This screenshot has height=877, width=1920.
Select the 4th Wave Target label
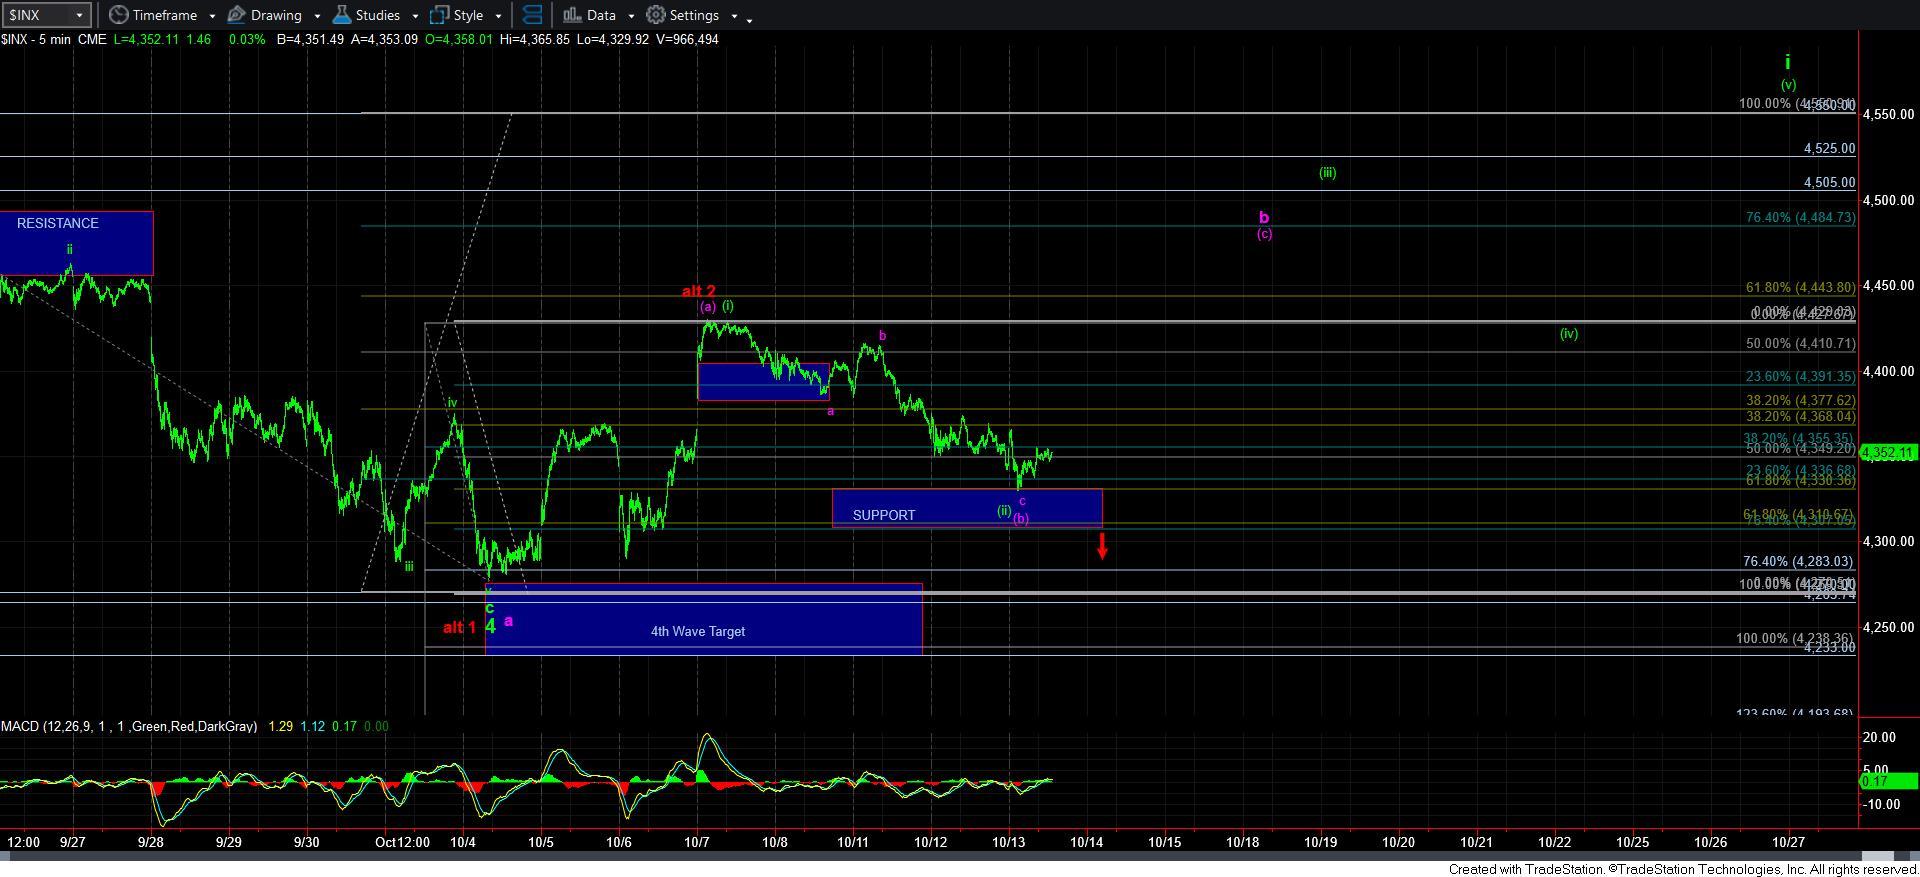(x=698, y=631)
